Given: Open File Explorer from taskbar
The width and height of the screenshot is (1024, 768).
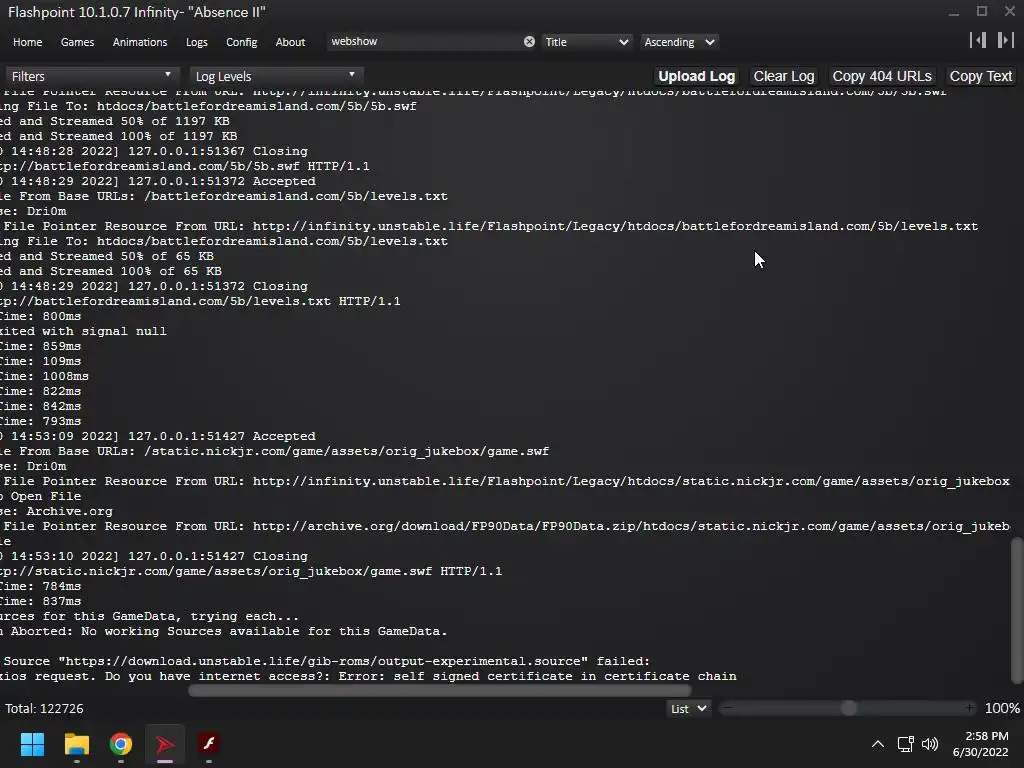Looking at the screenshot, I should 76,744.
